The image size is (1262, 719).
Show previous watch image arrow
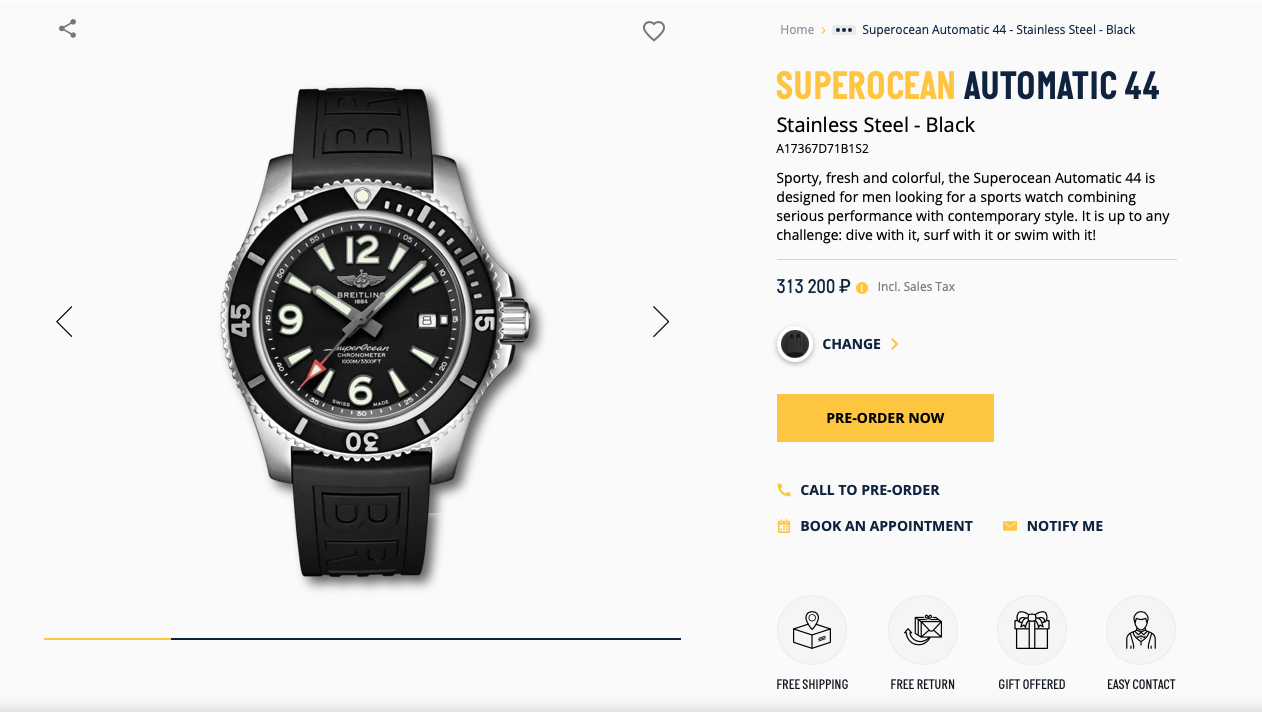65,321
